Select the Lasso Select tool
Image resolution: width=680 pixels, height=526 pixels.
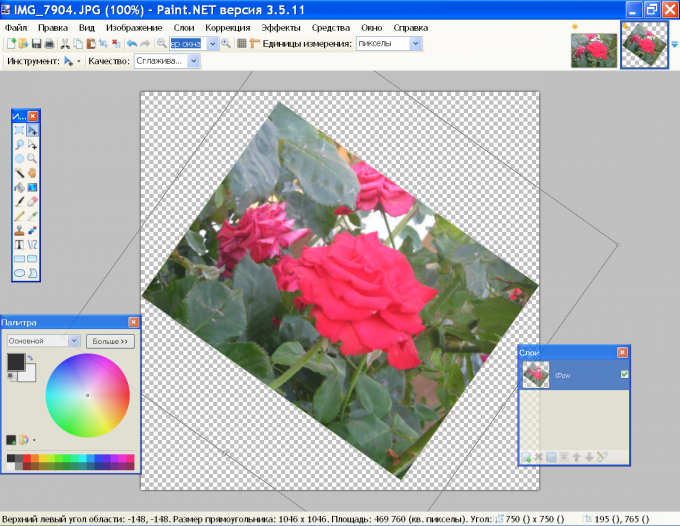(x=19, y=144)
